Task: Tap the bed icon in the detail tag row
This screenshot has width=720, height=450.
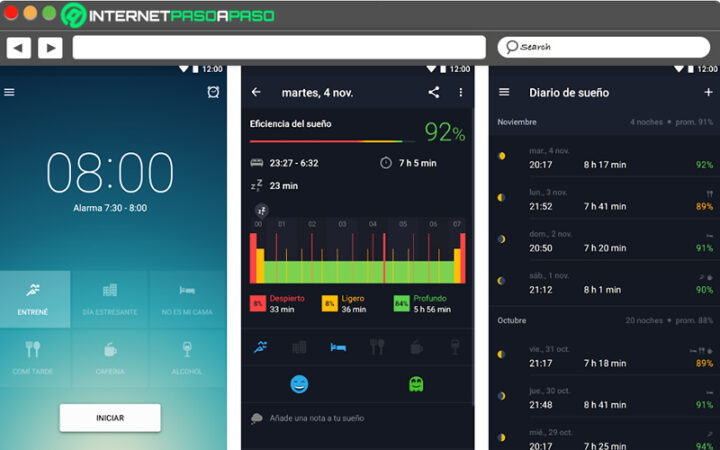Action: coord(338,347)
